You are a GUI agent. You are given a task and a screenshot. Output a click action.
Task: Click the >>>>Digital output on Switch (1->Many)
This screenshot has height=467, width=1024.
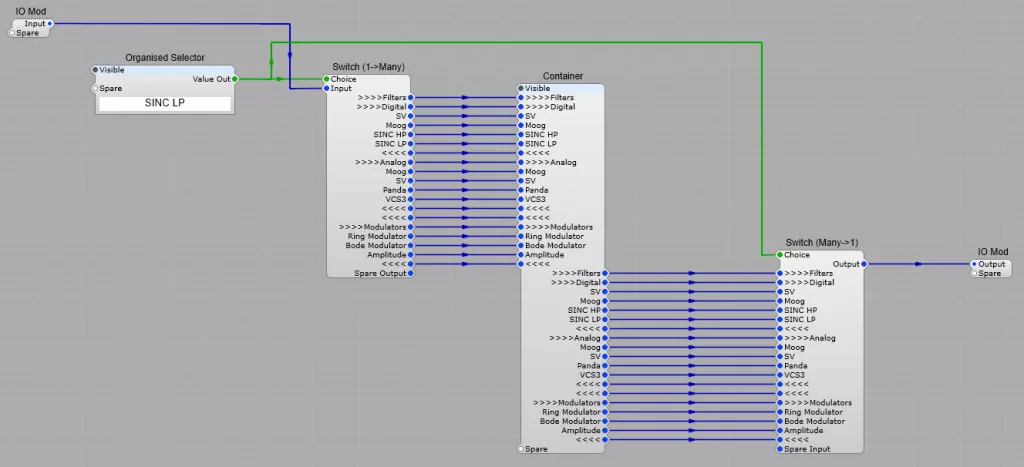point(411,106)
